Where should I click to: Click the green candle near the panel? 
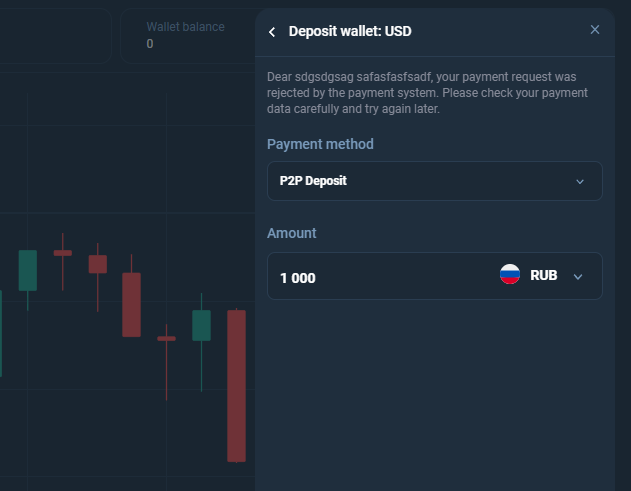(201, 325)
